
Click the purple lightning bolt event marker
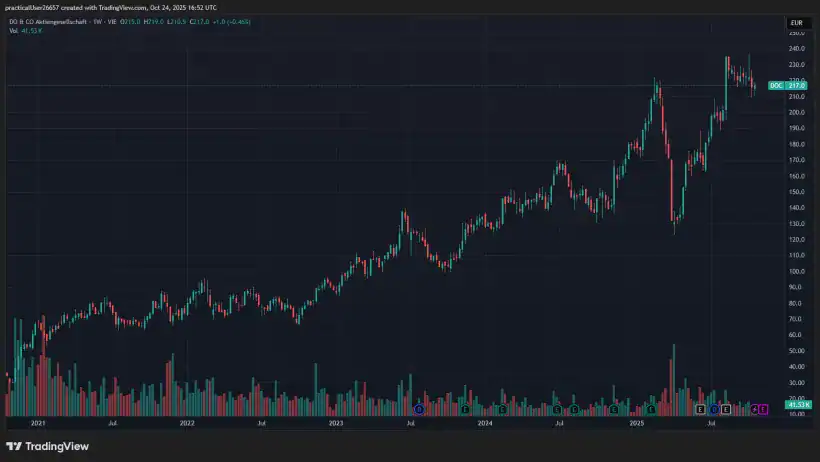click(755, 409)
